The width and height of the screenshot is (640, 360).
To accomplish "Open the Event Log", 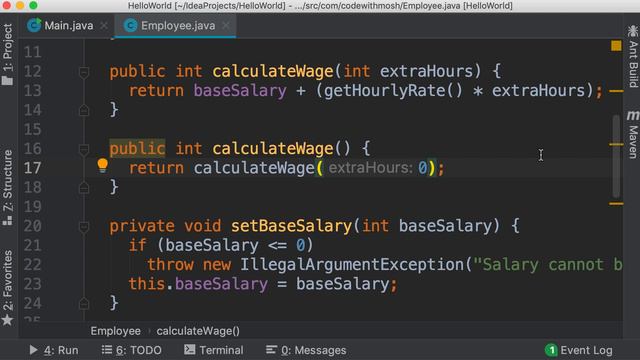I will tap(579, 350).
